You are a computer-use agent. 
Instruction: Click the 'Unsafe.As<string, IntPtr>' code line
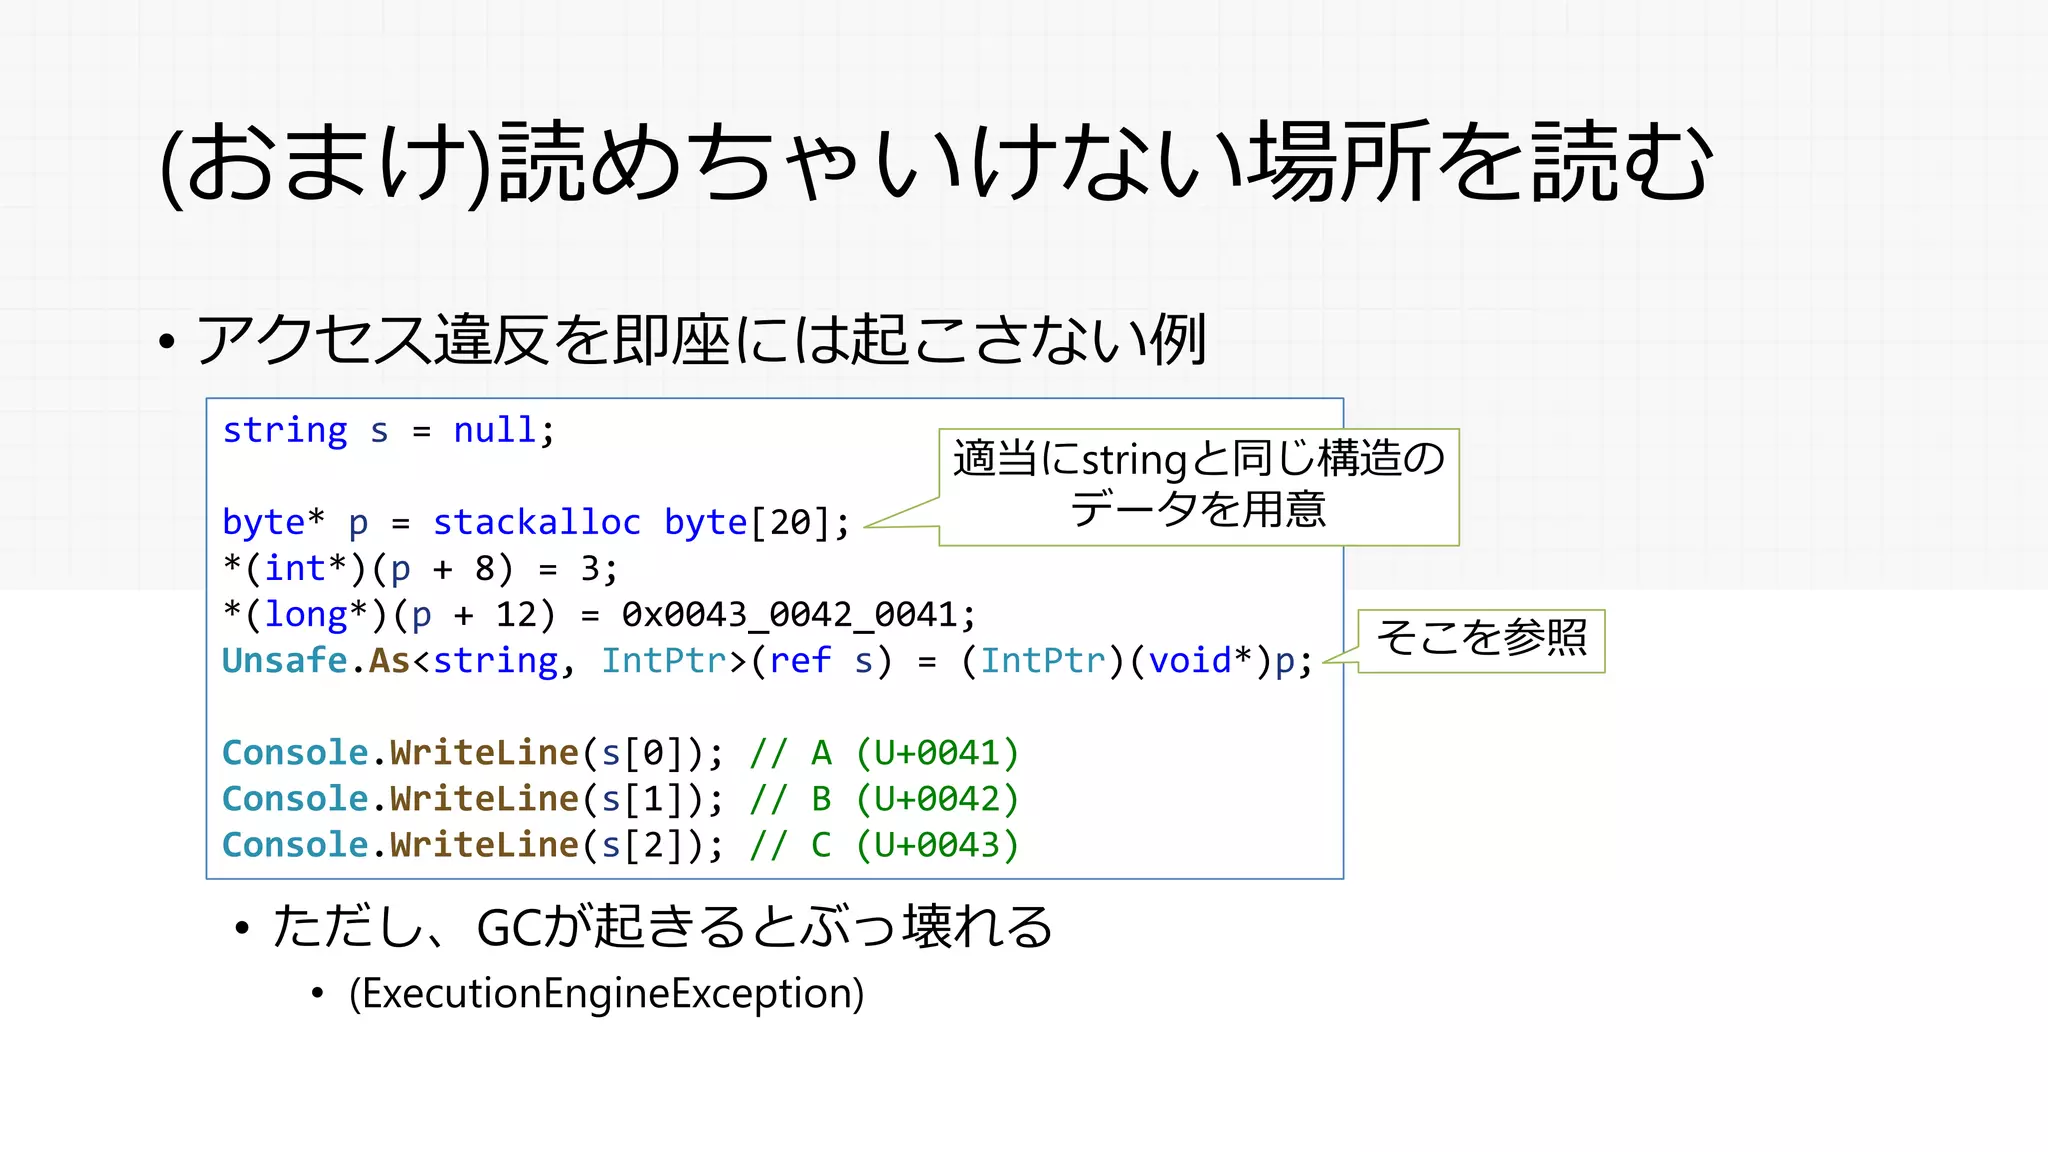pos(767,660)
